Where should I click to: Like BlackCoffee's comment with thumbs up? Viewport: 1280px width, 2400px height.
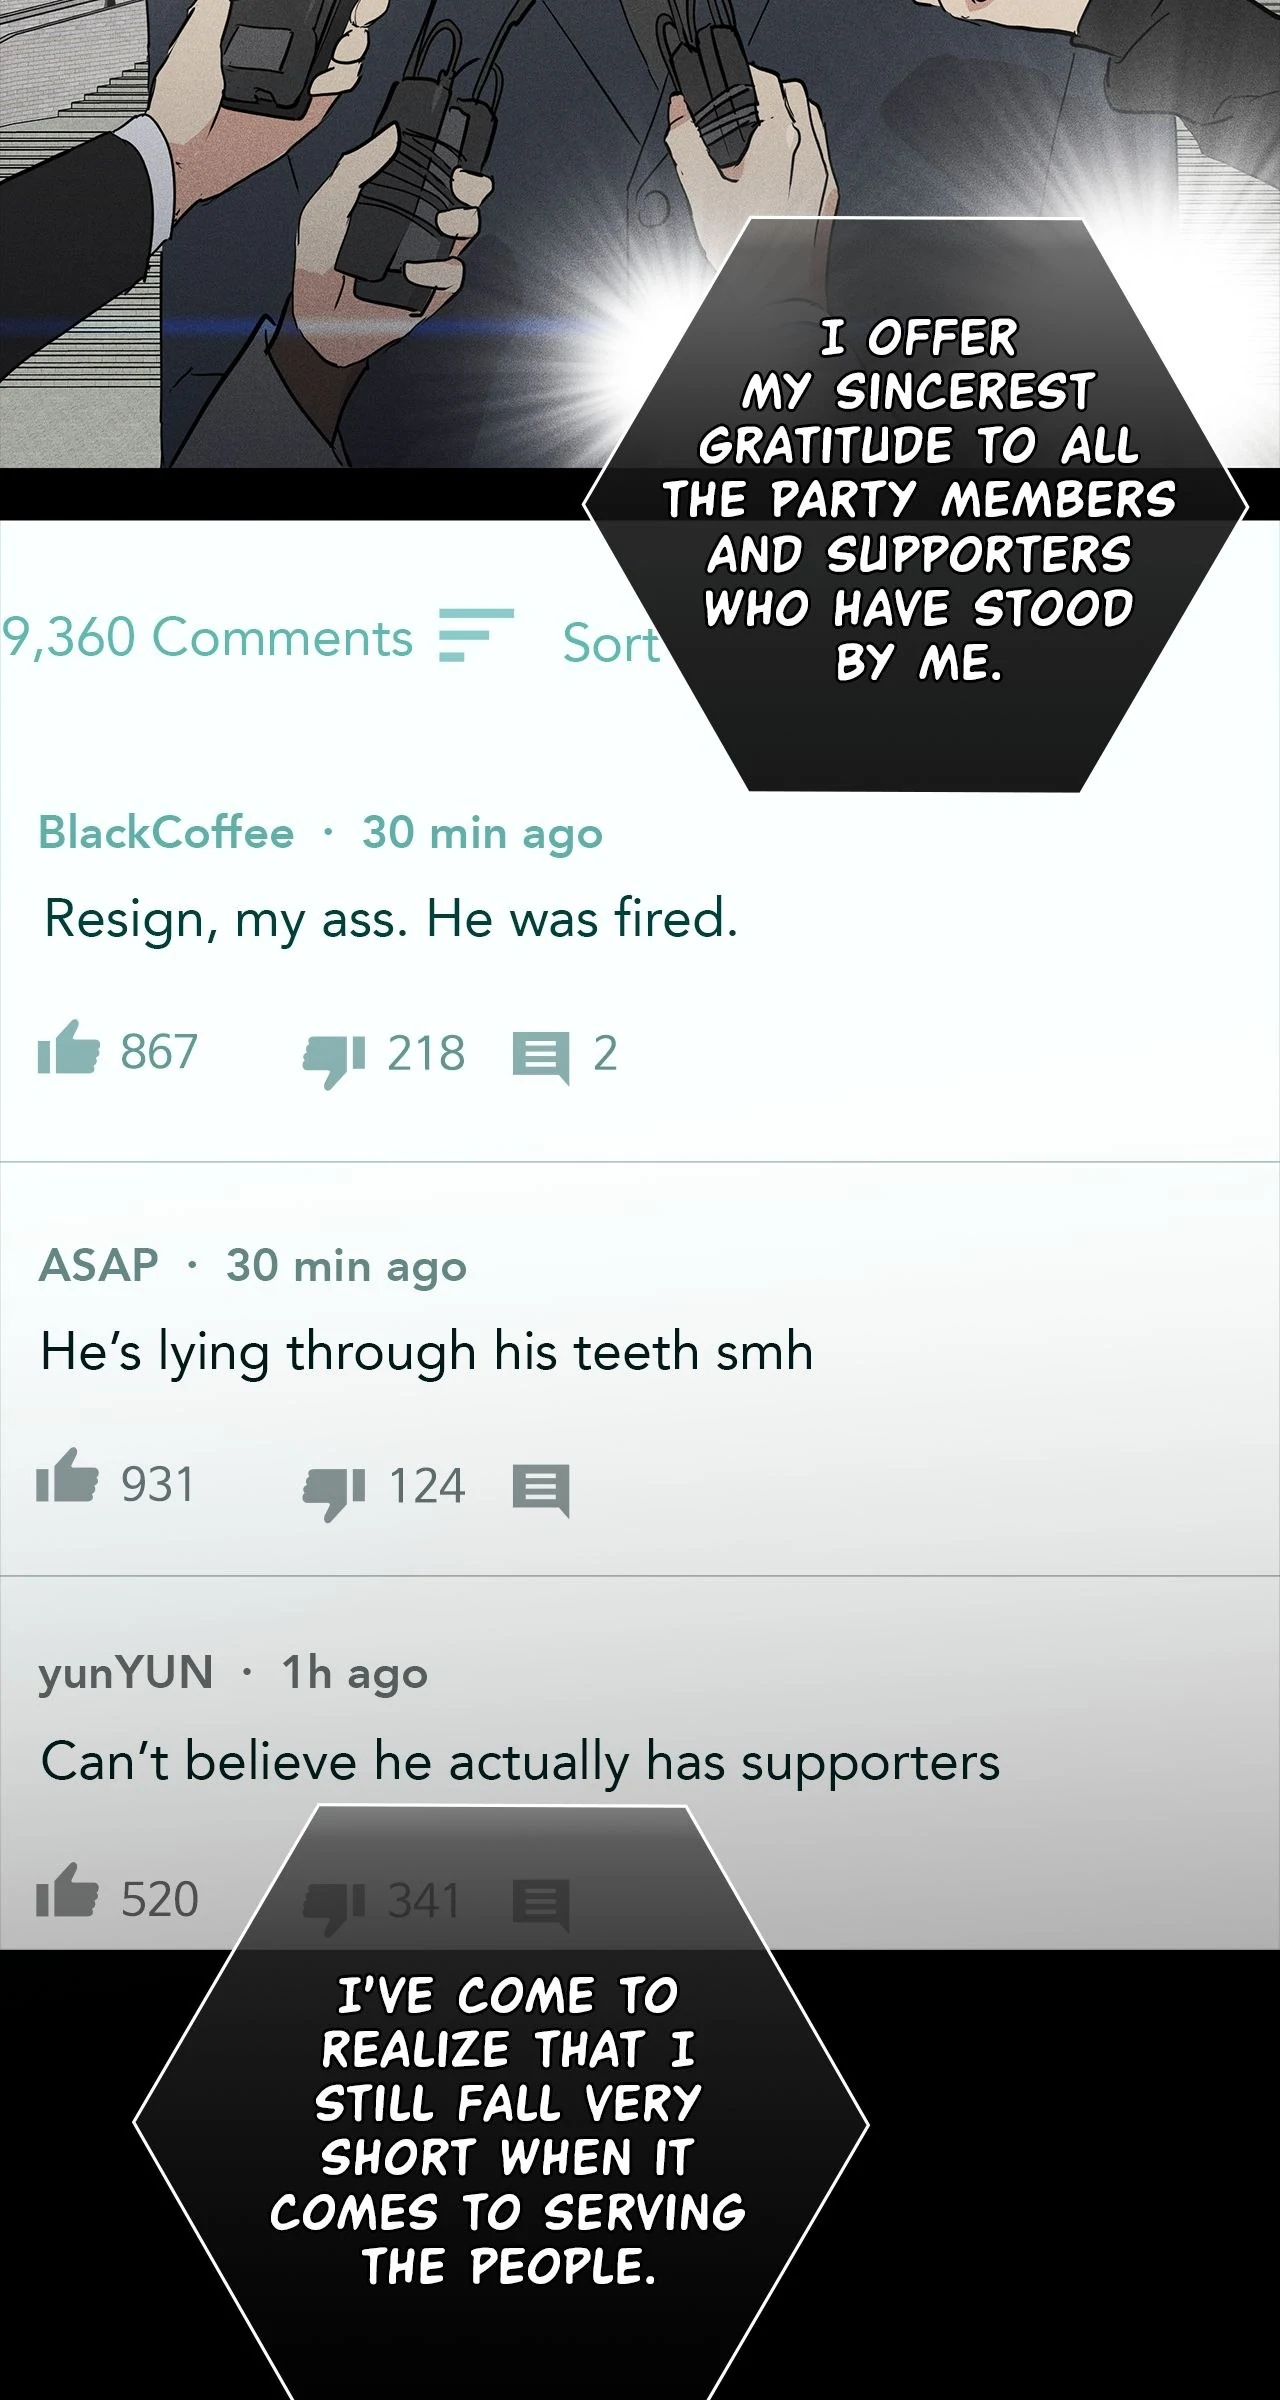(68, 1049)
